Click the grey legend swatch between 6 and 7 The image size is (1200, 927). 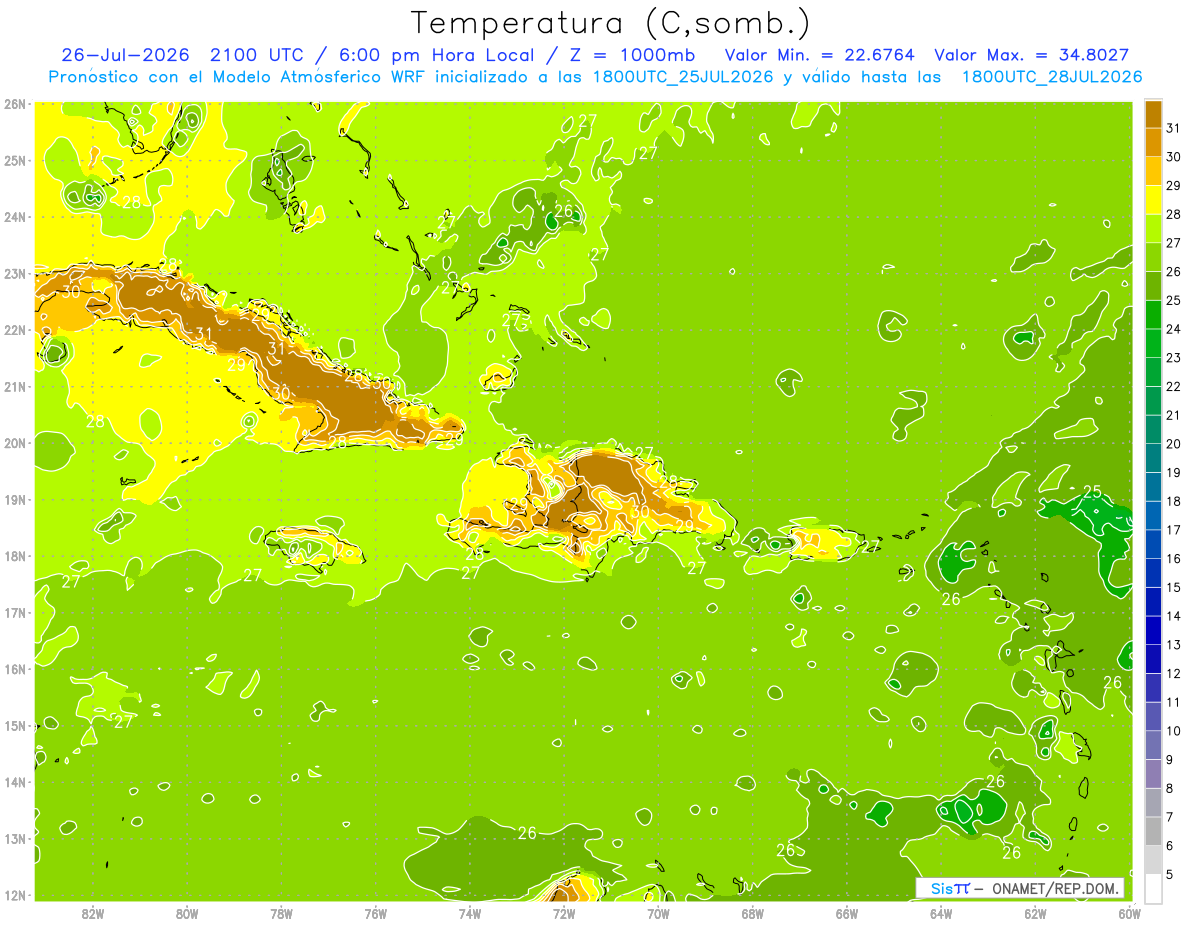pos(1153,831)
